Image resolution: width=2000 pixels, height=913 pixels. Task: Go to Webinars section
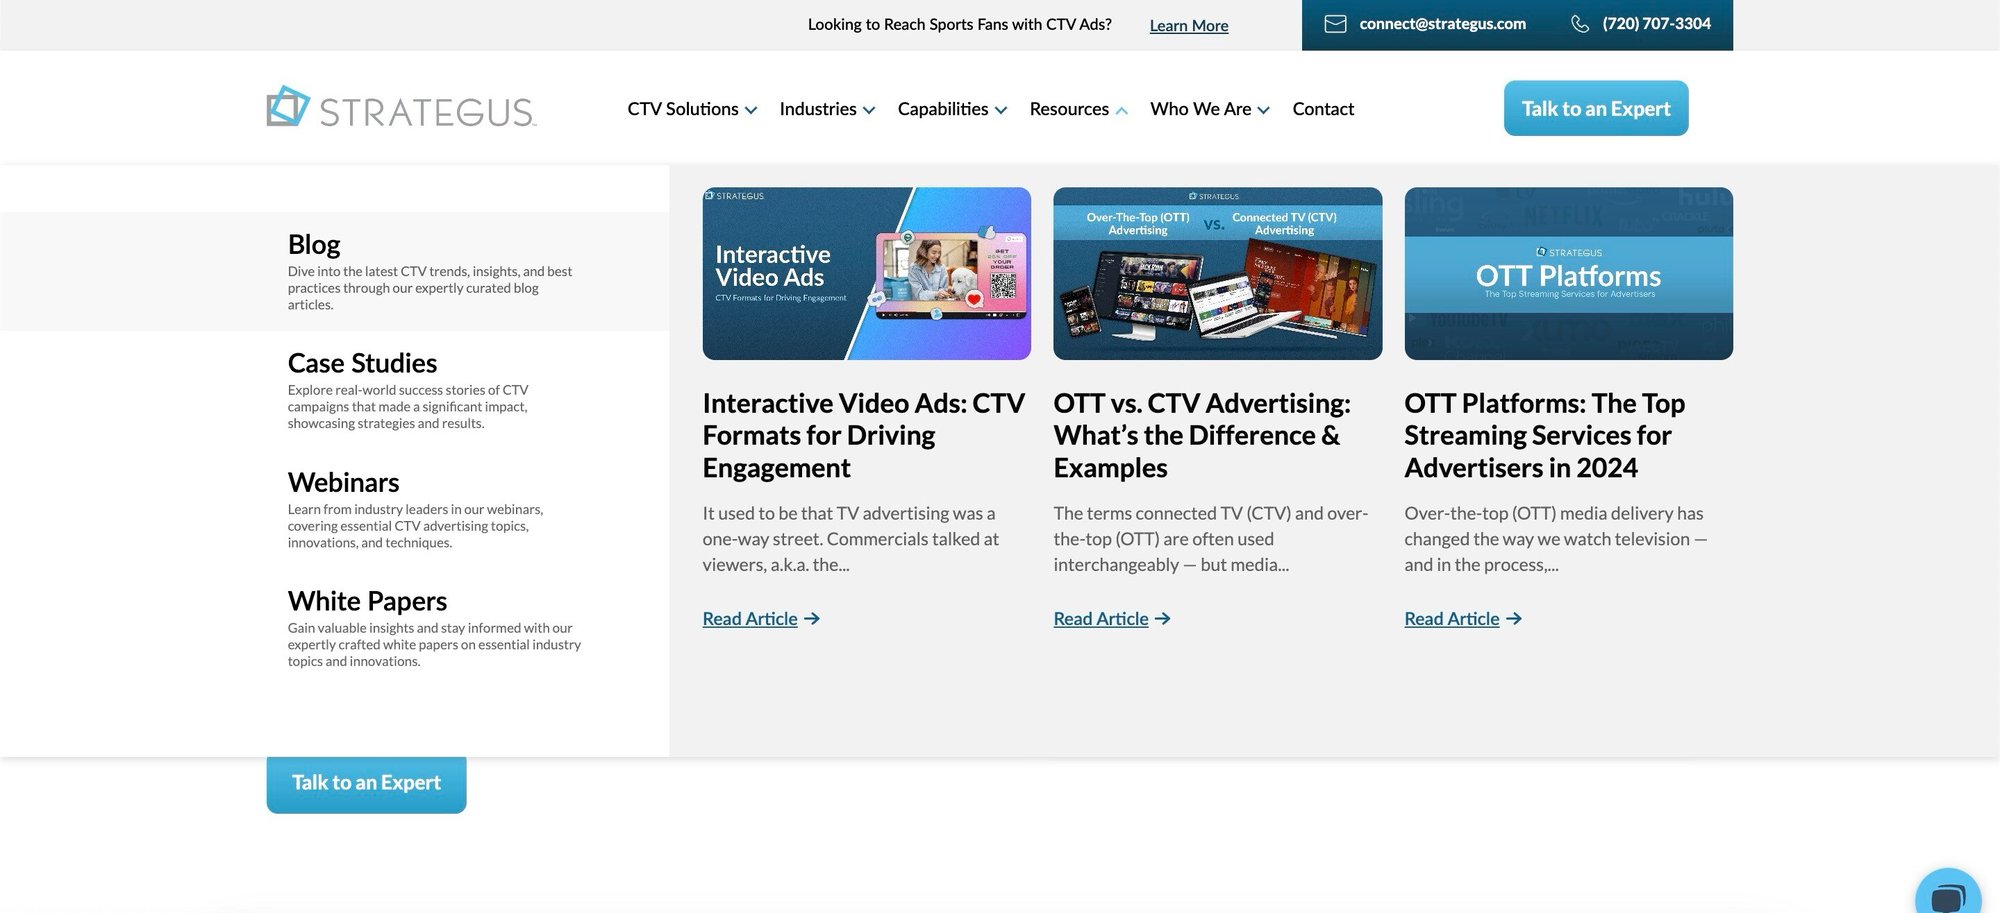tap(343, 482)
